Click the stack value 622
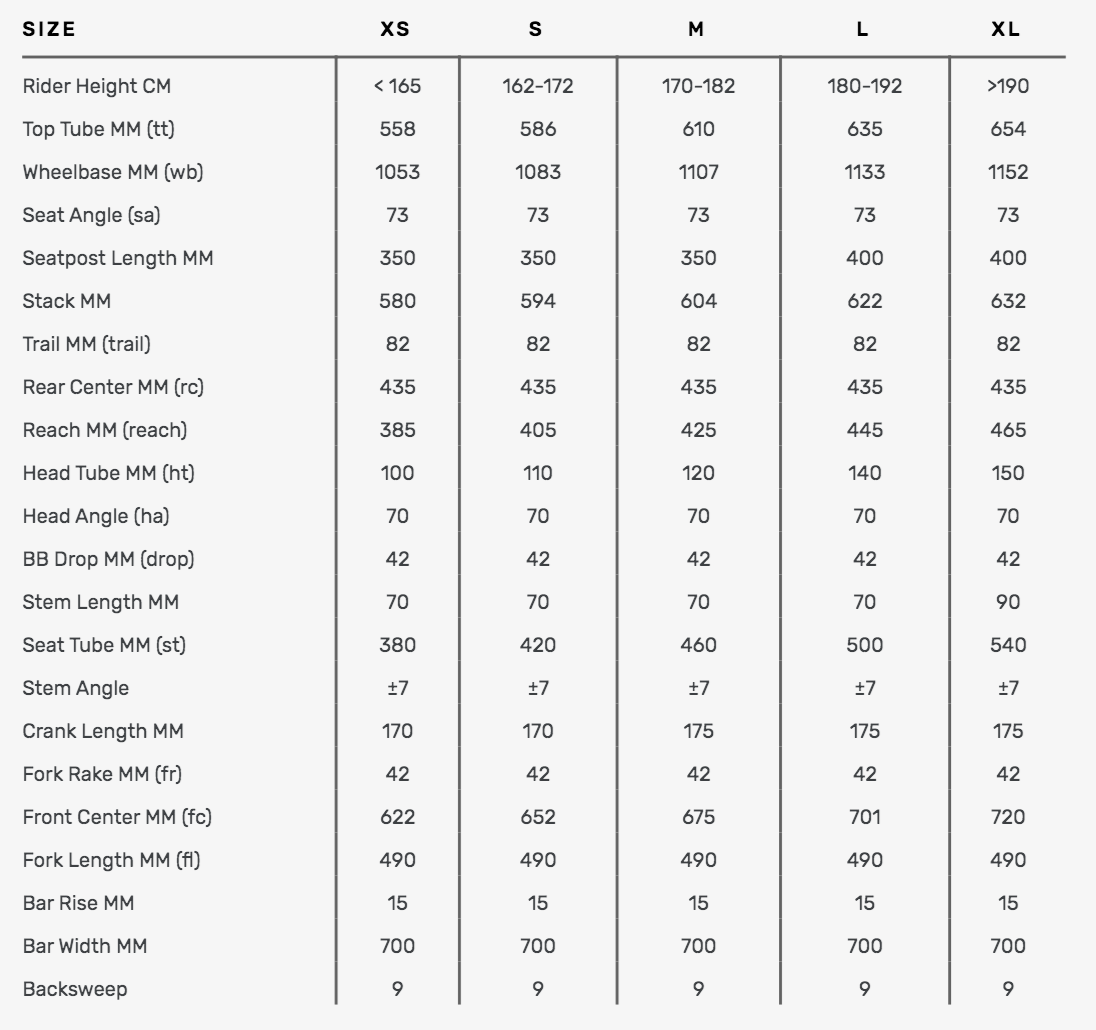The image size is (1096, 1030). [864, 301]
